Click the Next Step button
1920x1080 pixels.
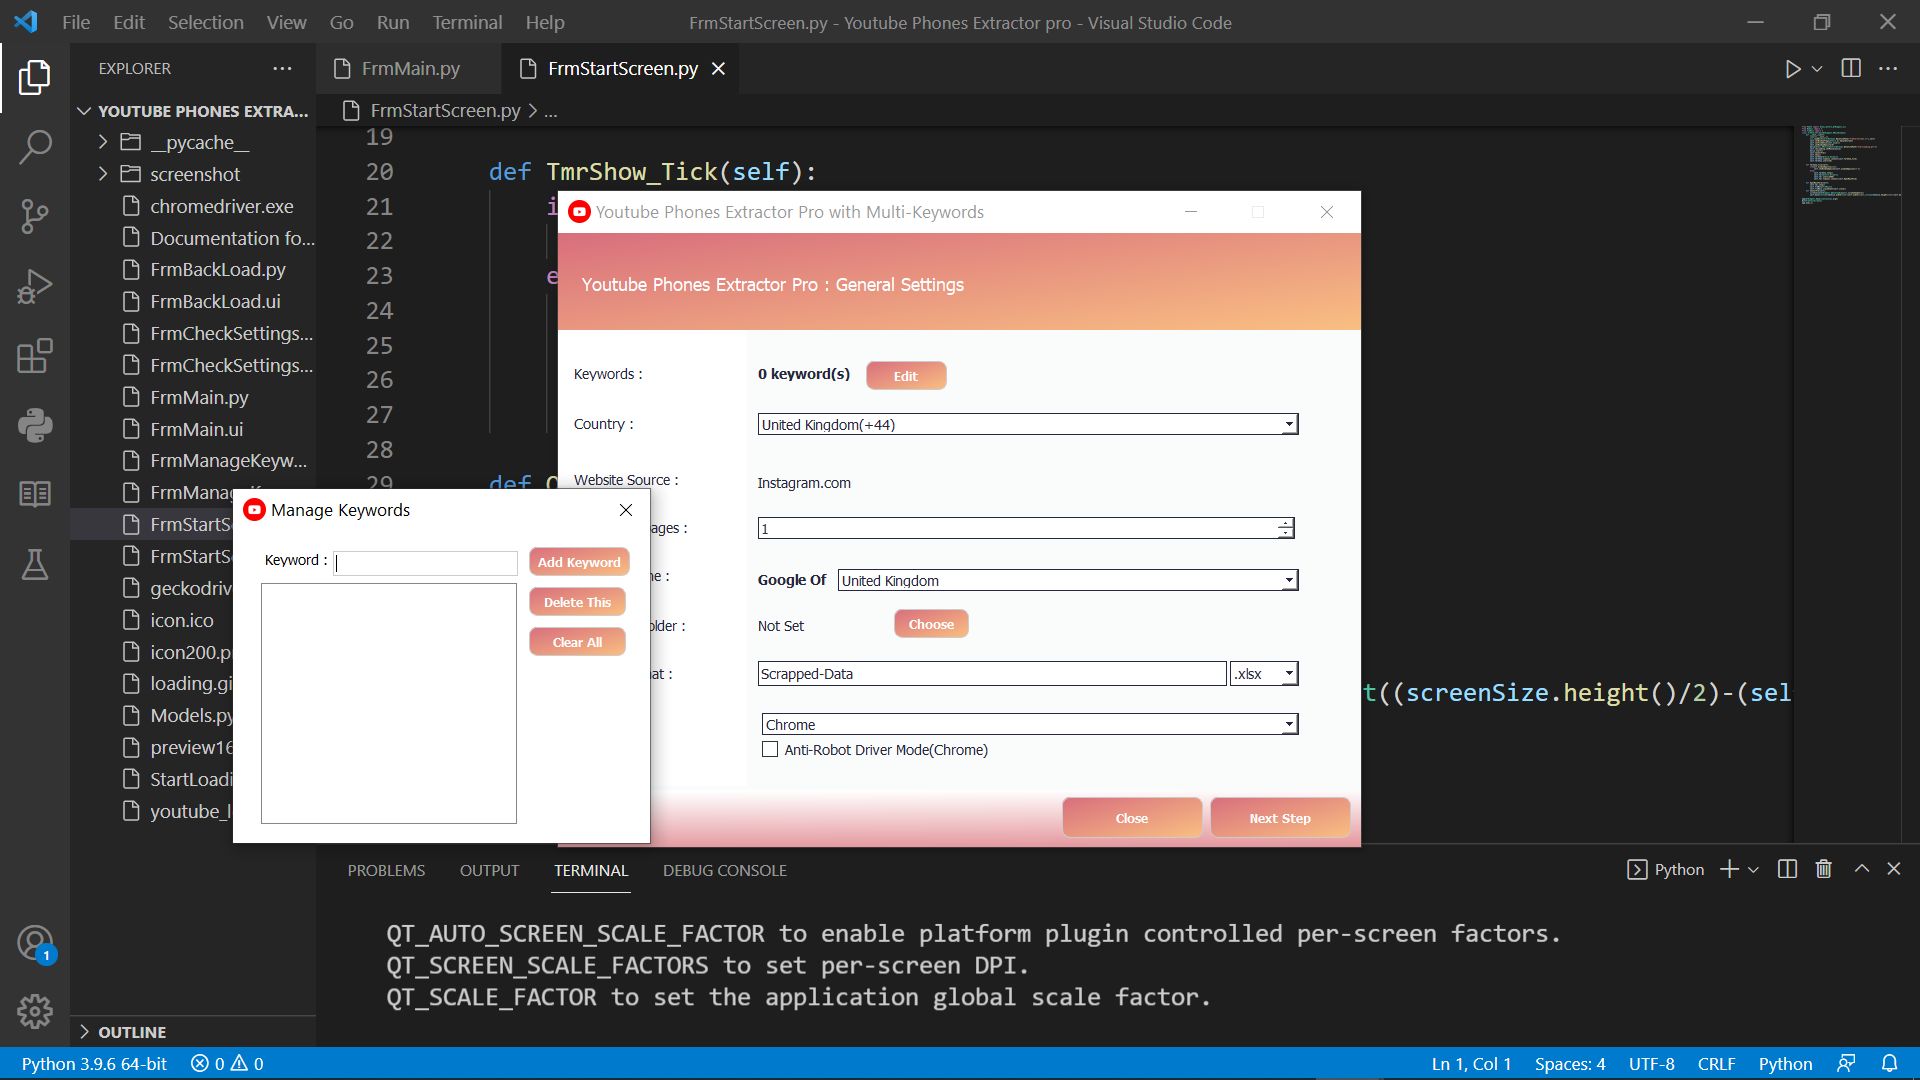(1280, 817)
